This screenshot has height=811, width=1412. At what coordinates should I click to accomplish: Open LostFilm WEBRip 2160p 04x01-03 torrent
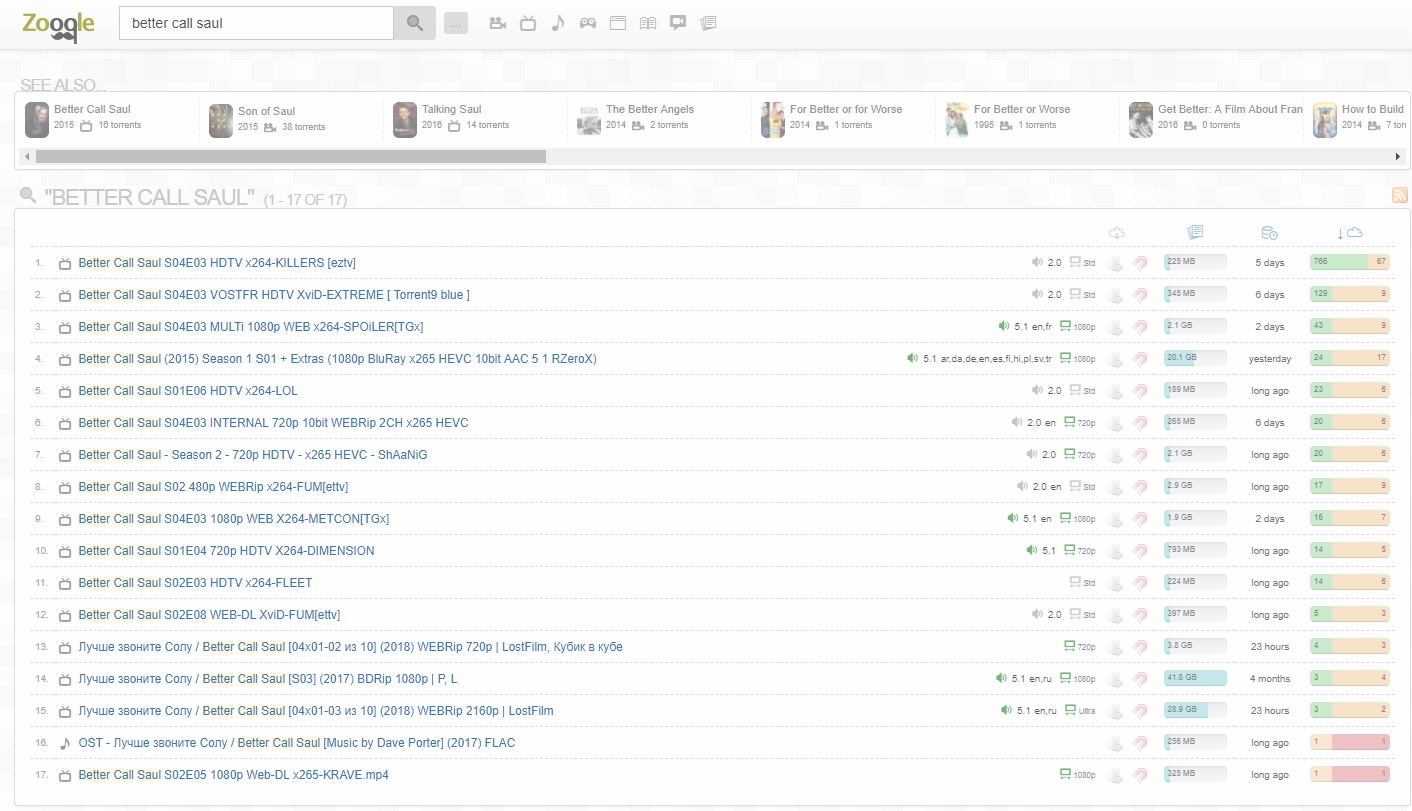tap(316, 711)
